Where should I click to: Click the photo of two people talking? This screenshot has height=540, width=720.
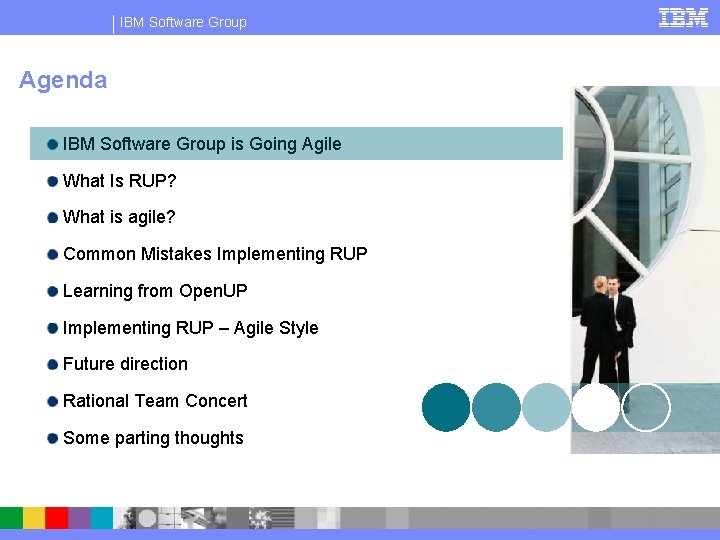[x=645, y=270]
